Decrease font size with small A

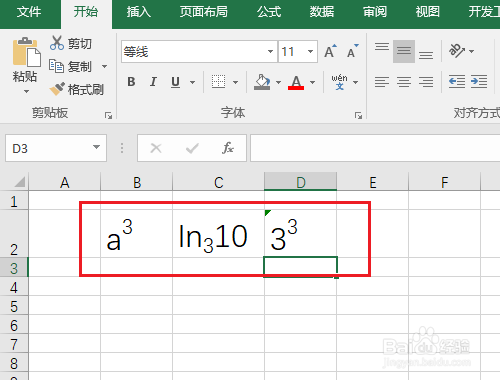click(353, 51)
